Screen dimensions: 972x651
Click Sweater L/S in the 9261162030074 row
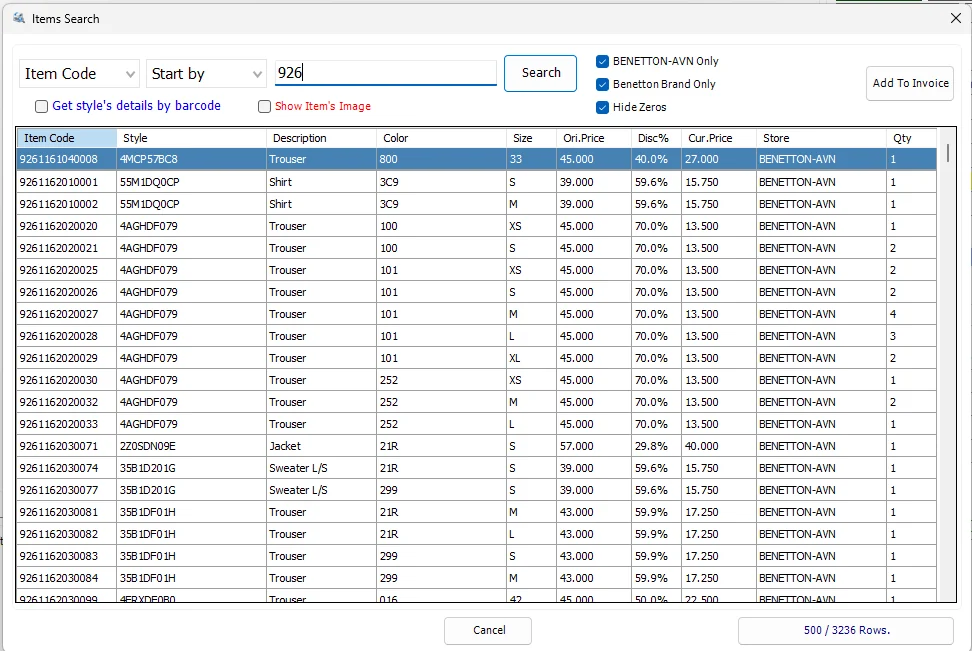[x=321, y=468]
